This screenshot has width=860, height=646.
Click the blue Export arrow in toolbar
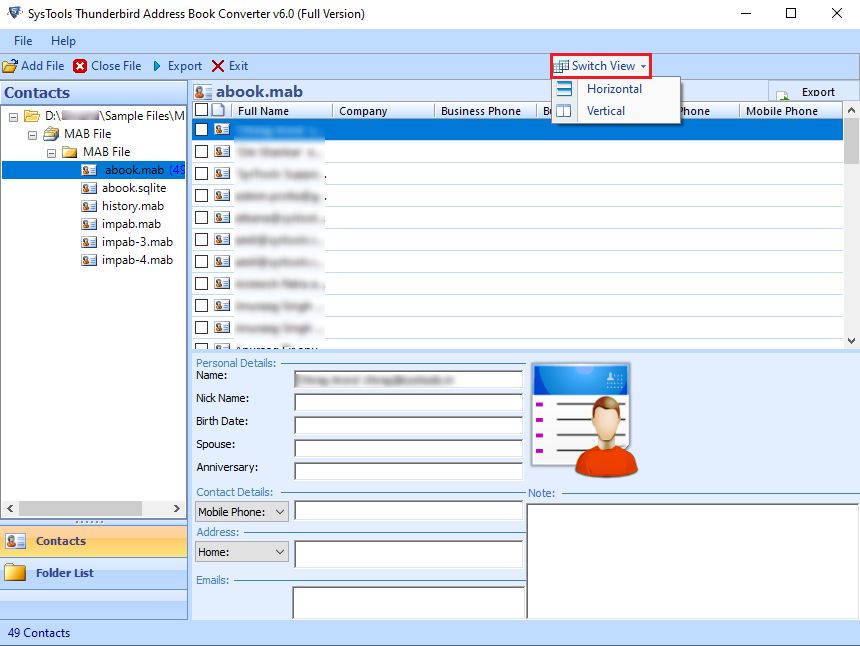coord(157,66)
